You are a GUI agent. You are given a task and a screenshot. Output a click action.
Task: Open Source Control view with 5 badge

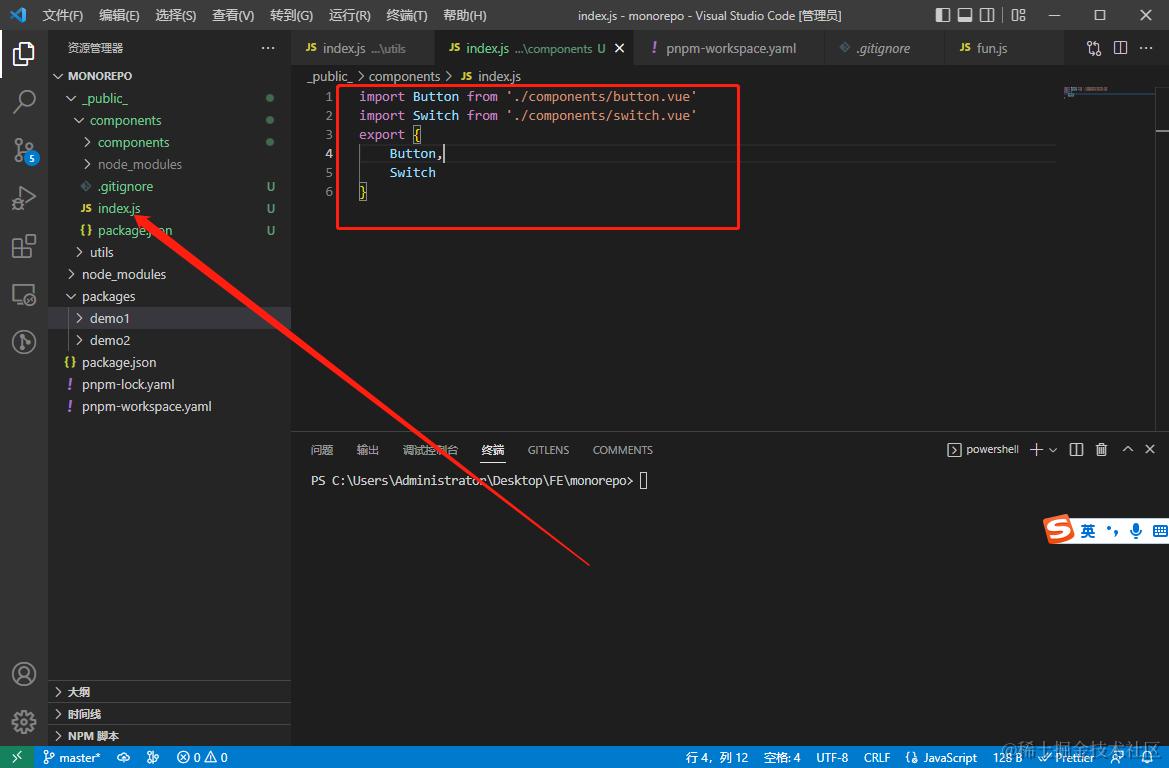(x=24, y=151)
